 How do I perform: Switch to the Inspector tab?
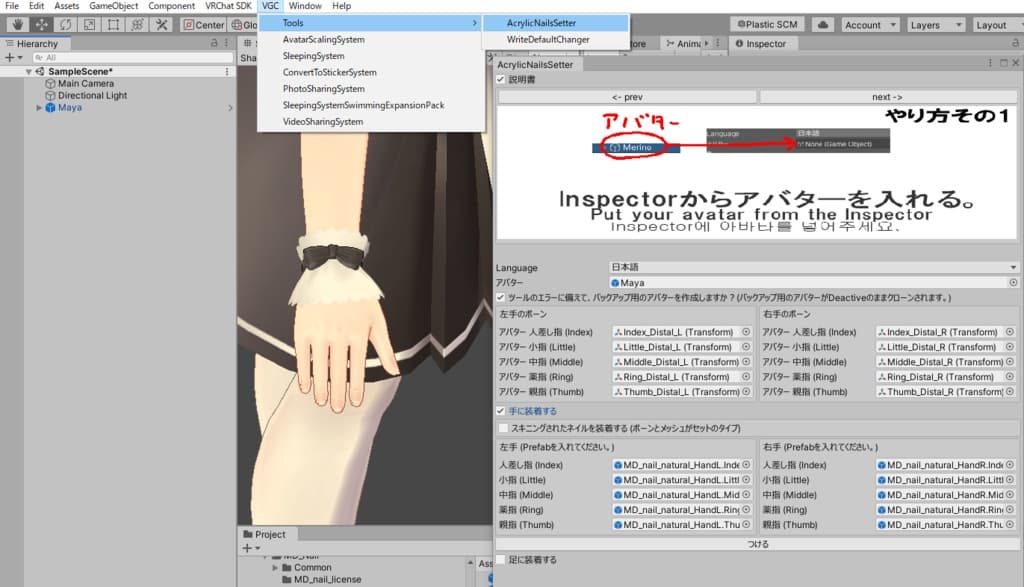766,44
